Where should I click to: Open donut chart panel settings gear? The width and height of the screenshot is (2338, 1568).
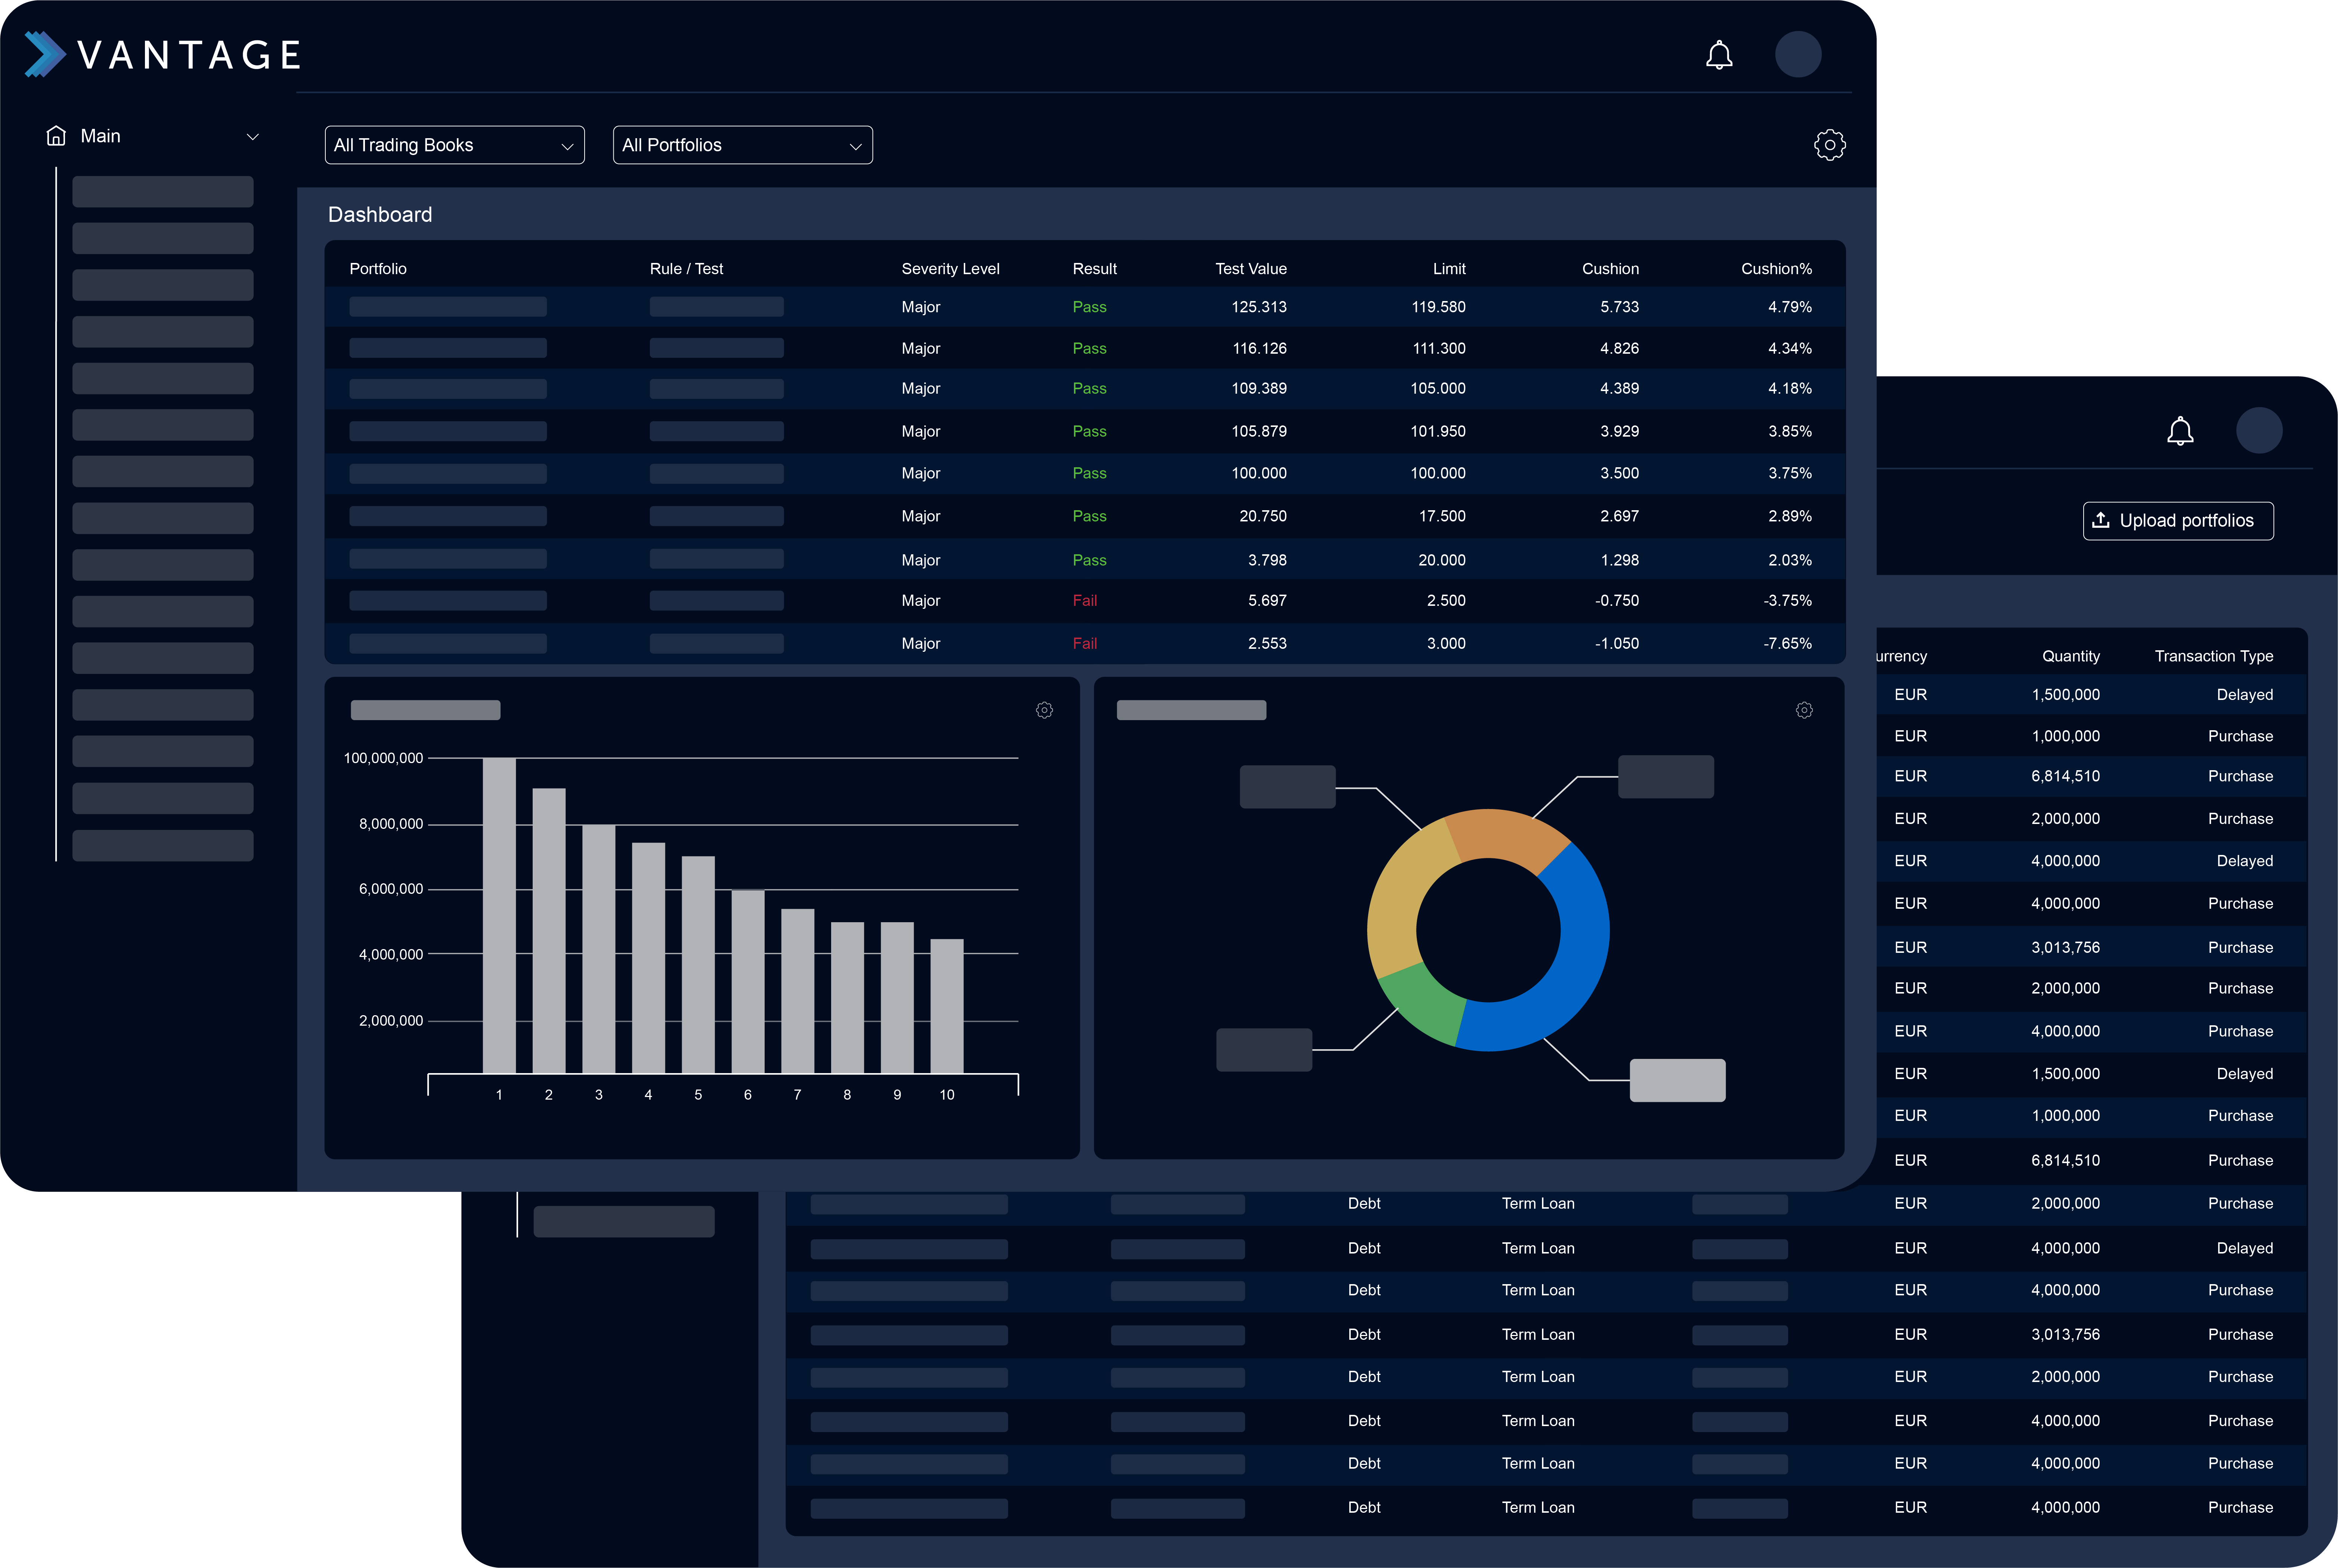(x=1804, y=710)
